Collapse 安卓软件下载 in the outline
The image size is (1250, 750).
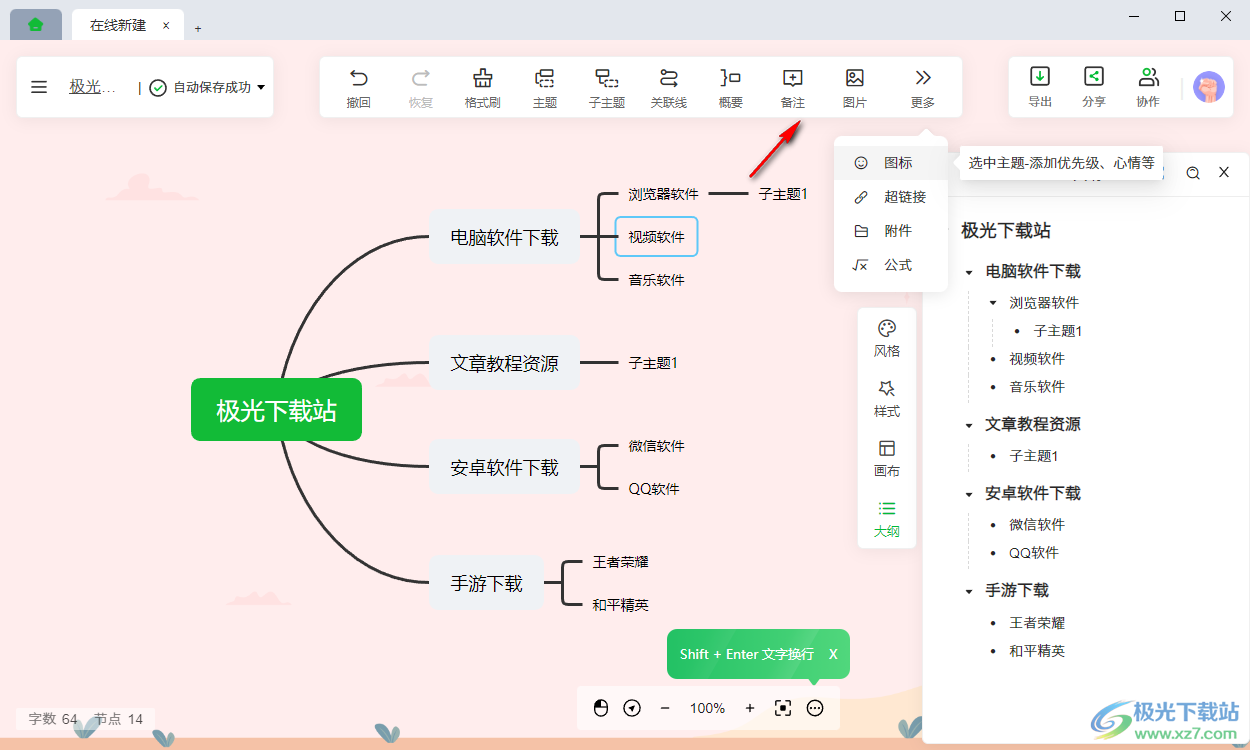(x=969, y=494)
